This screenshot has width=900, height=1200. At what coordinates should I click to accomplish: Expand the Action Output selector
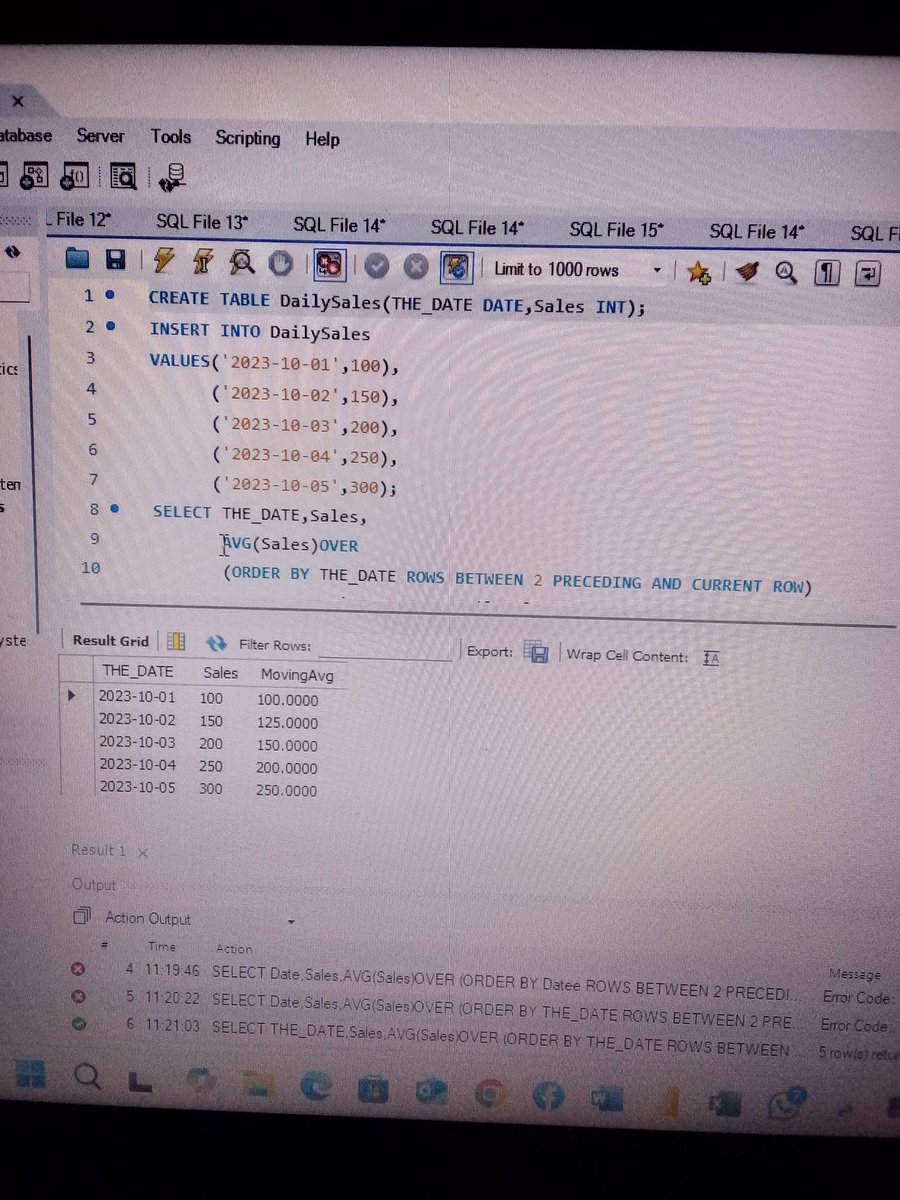click(x=291, y=919)
